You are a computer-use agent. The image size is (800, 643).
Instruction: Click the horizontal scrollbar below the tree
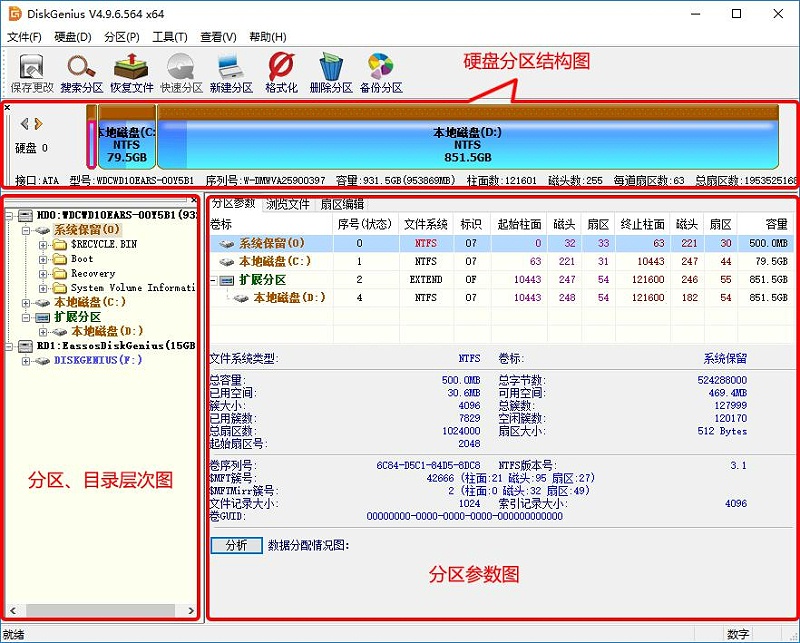pos(100,610)
